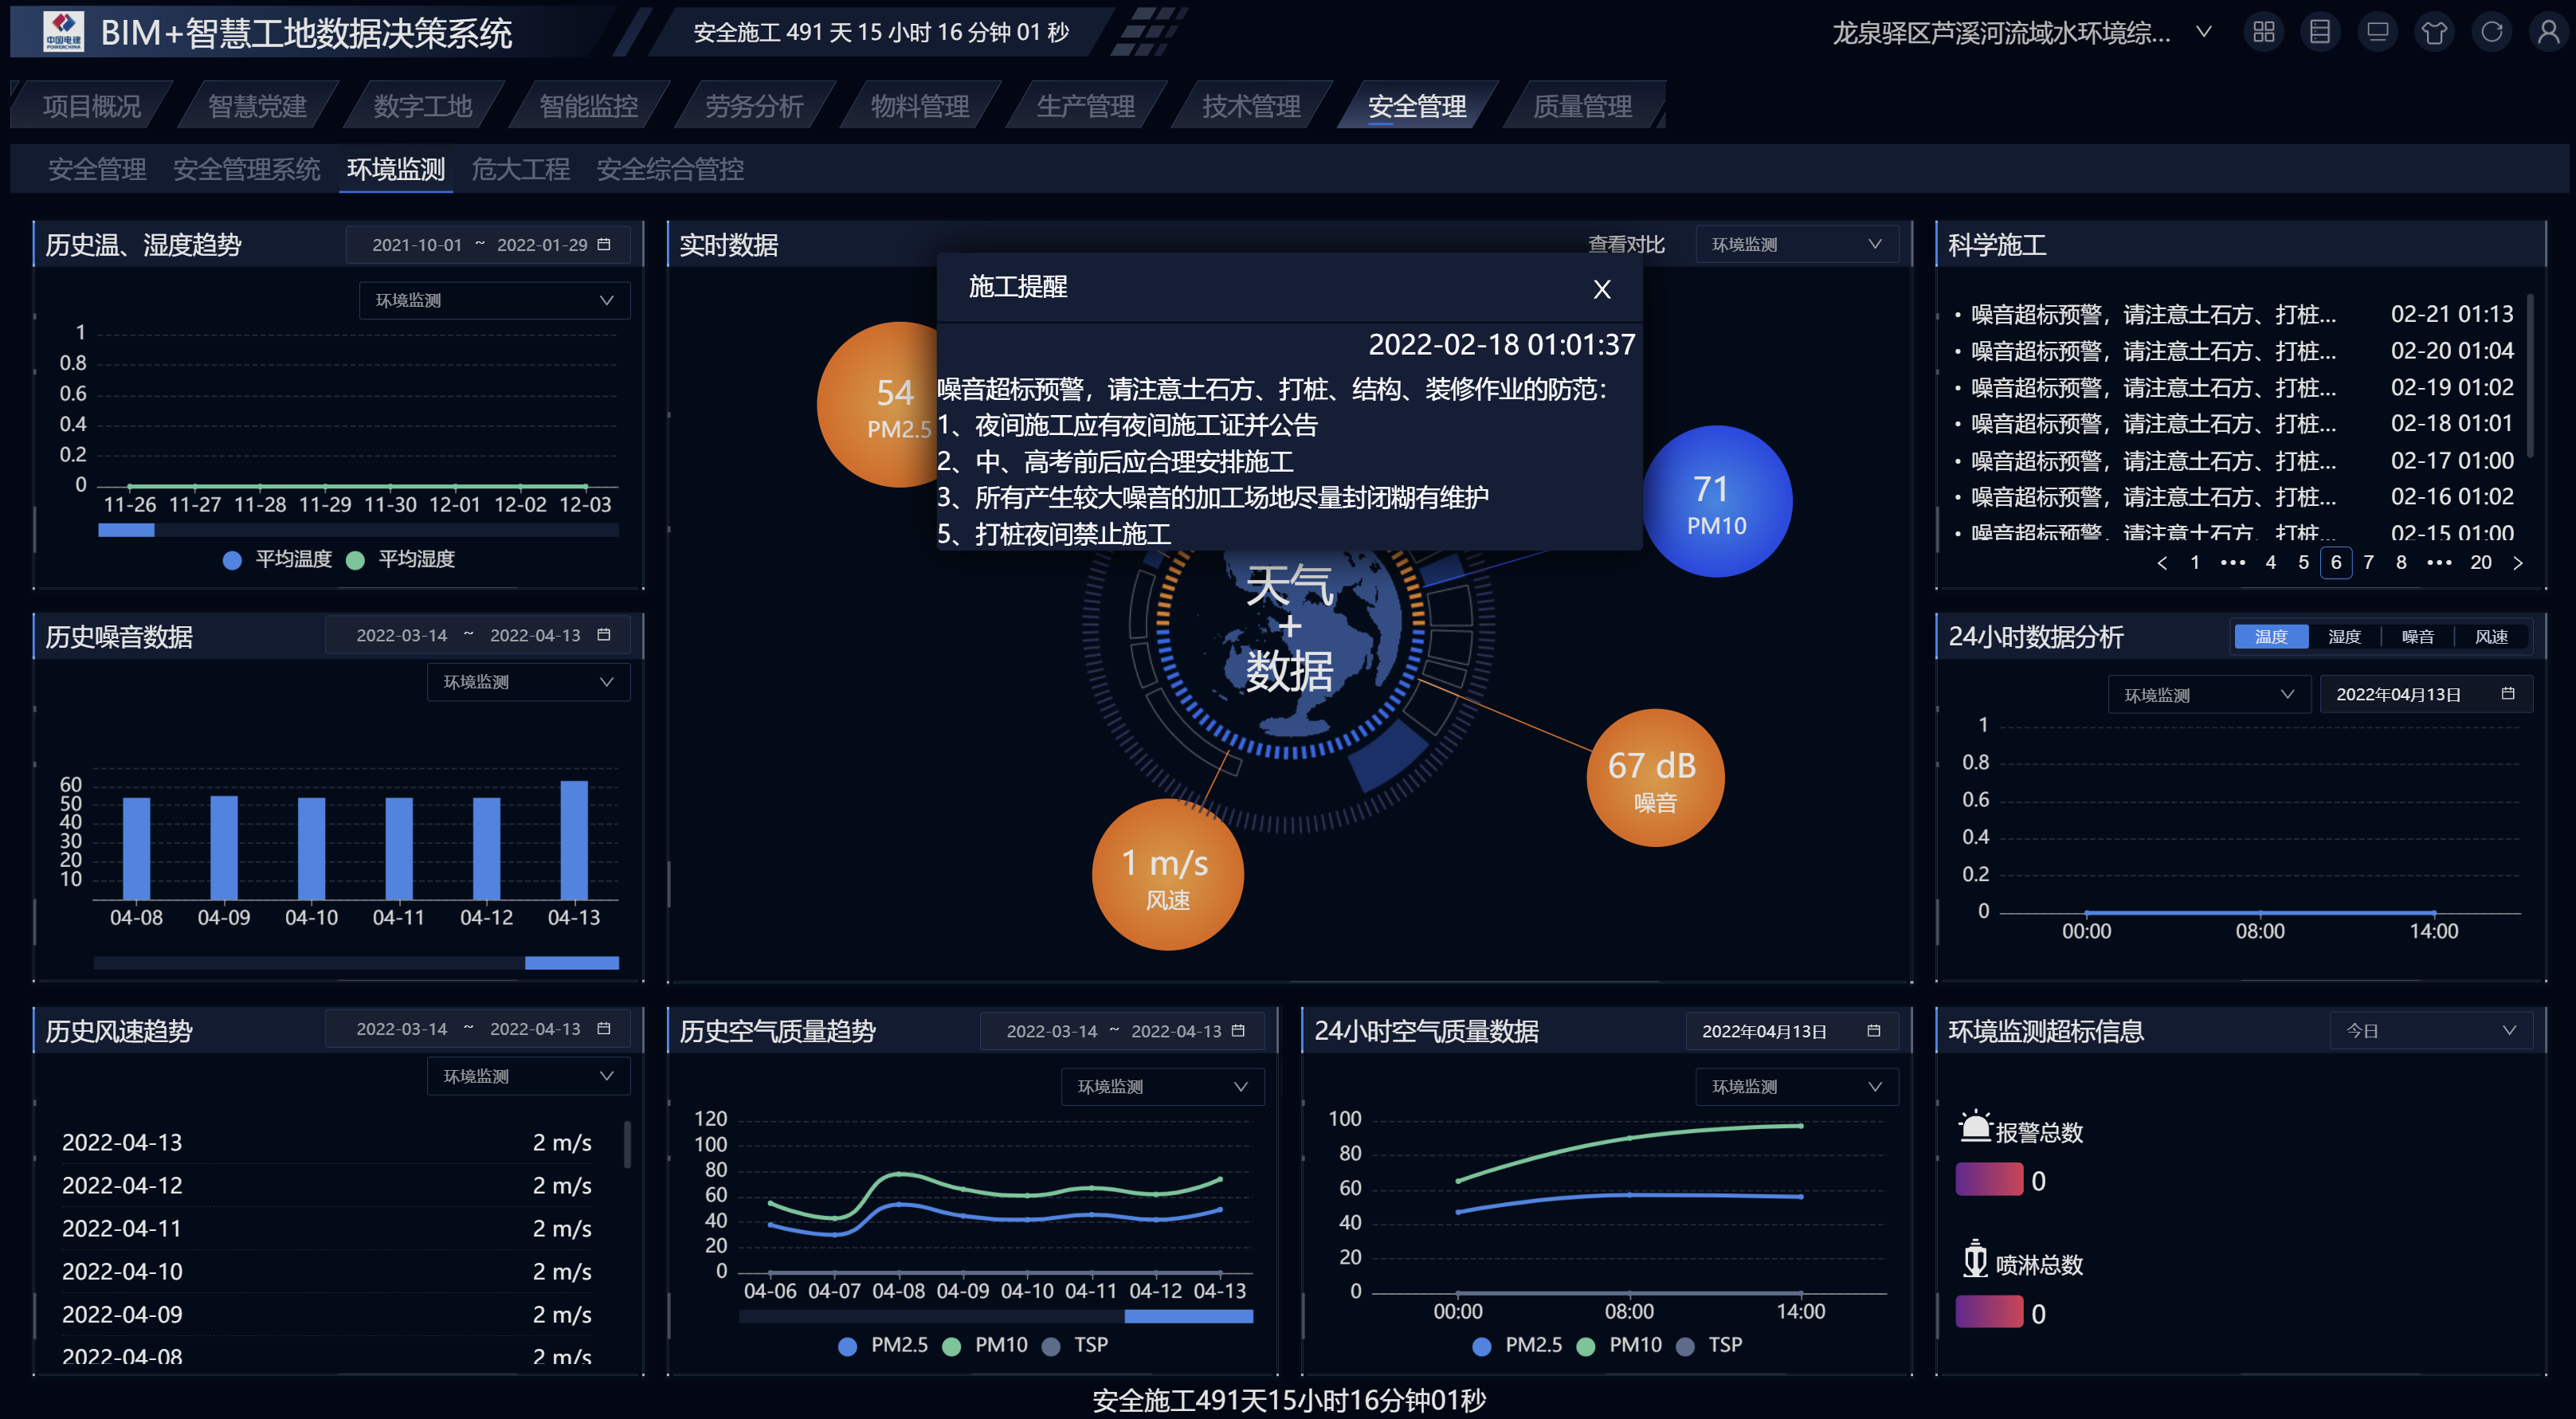Open the theme skin shirt icon
The image size is (2576, 1419).
pyautogui.click(x=2434, y=32)
